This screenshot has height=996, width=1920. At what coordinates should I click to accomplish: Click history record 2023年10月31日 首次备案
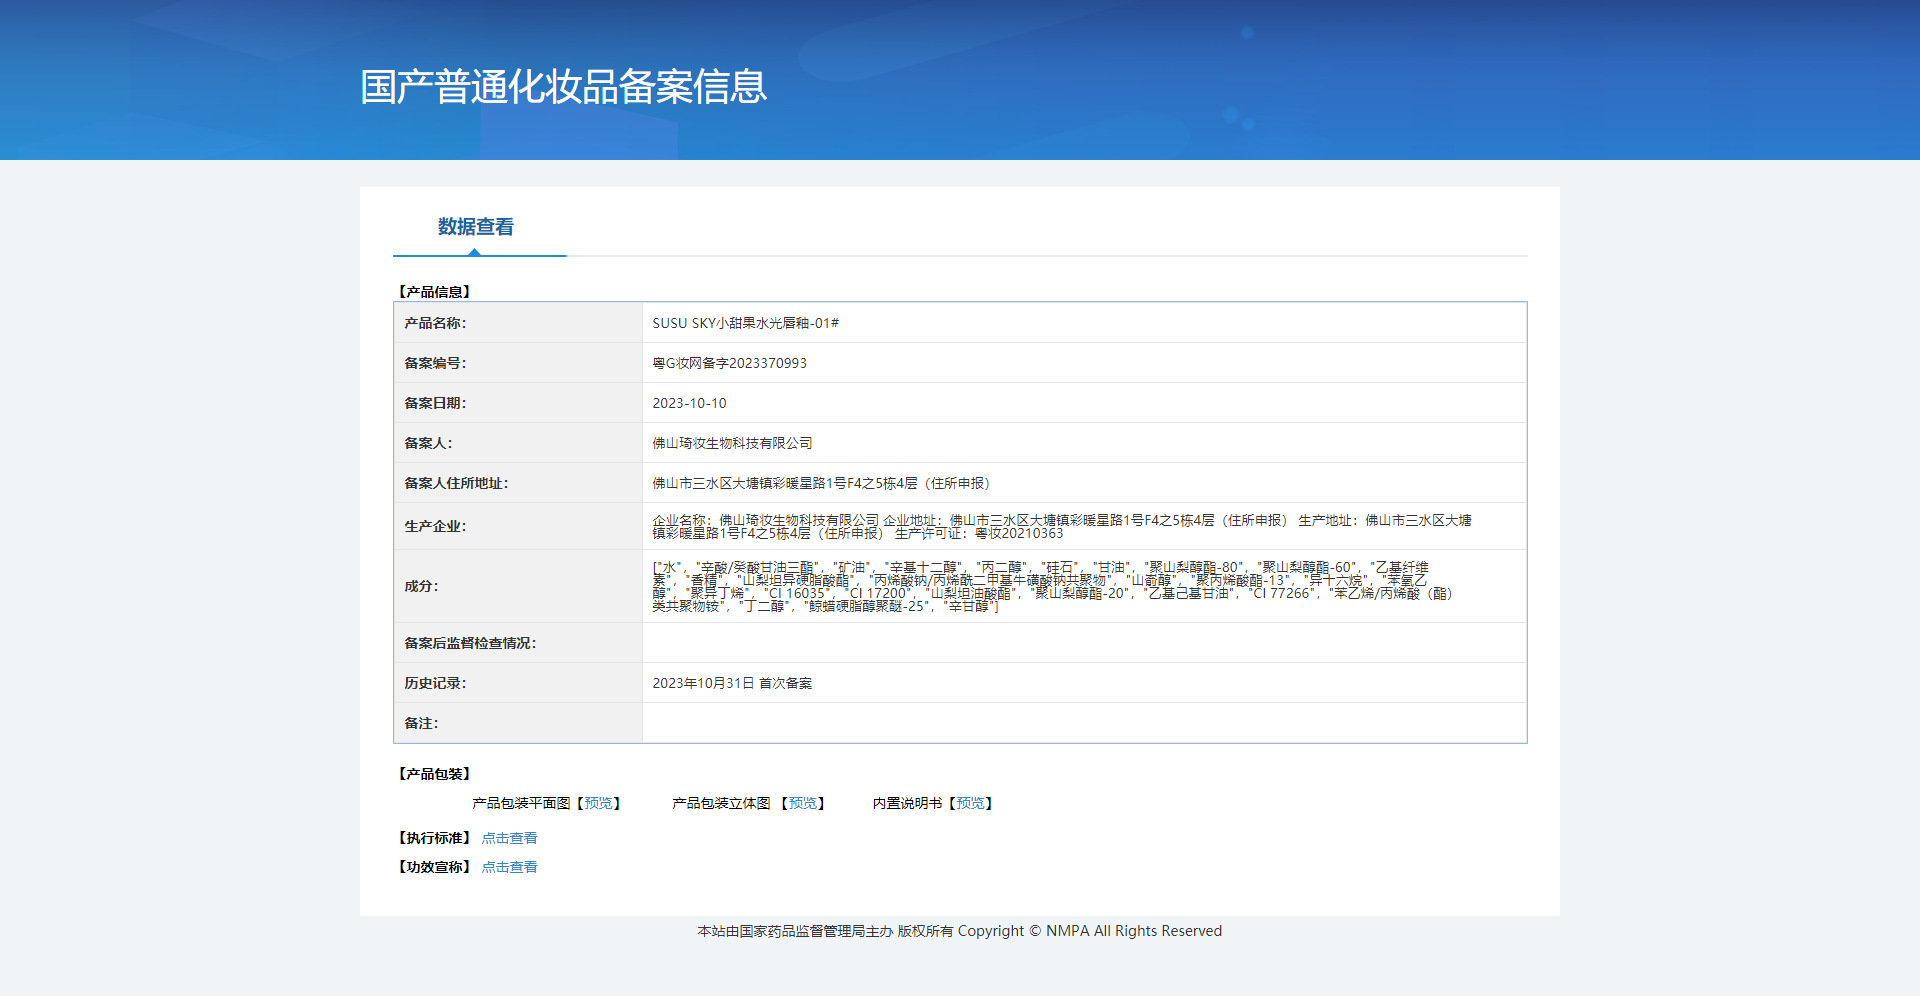pos(732,683)
